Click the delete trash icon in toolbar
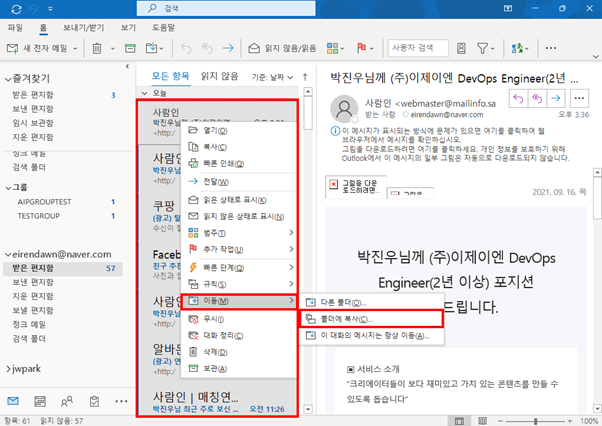 click(x=97, y=48)
